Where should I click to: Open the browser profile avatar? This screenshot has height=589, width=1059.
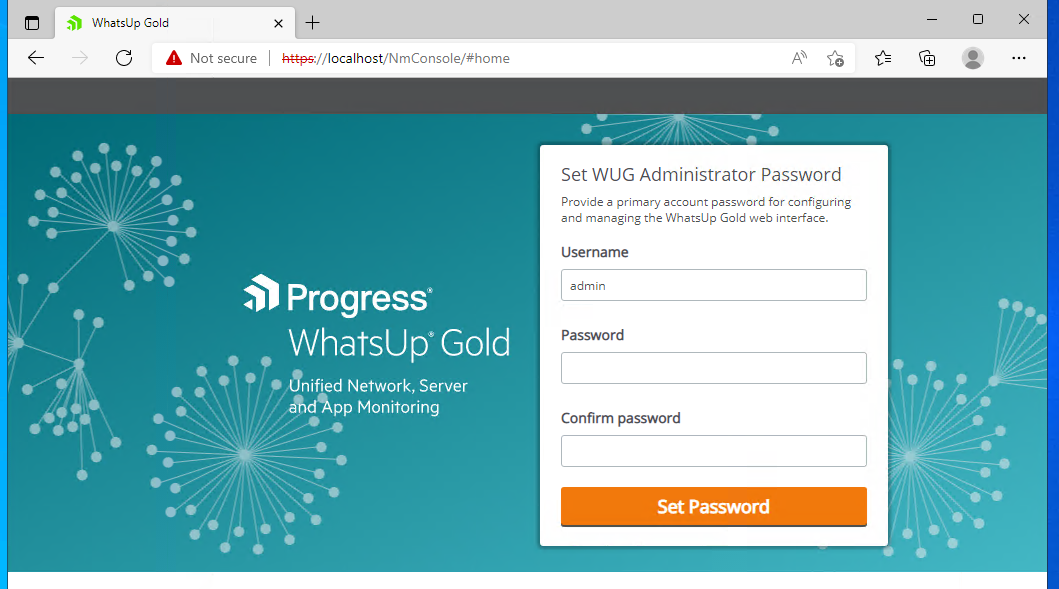click(973, 58)
